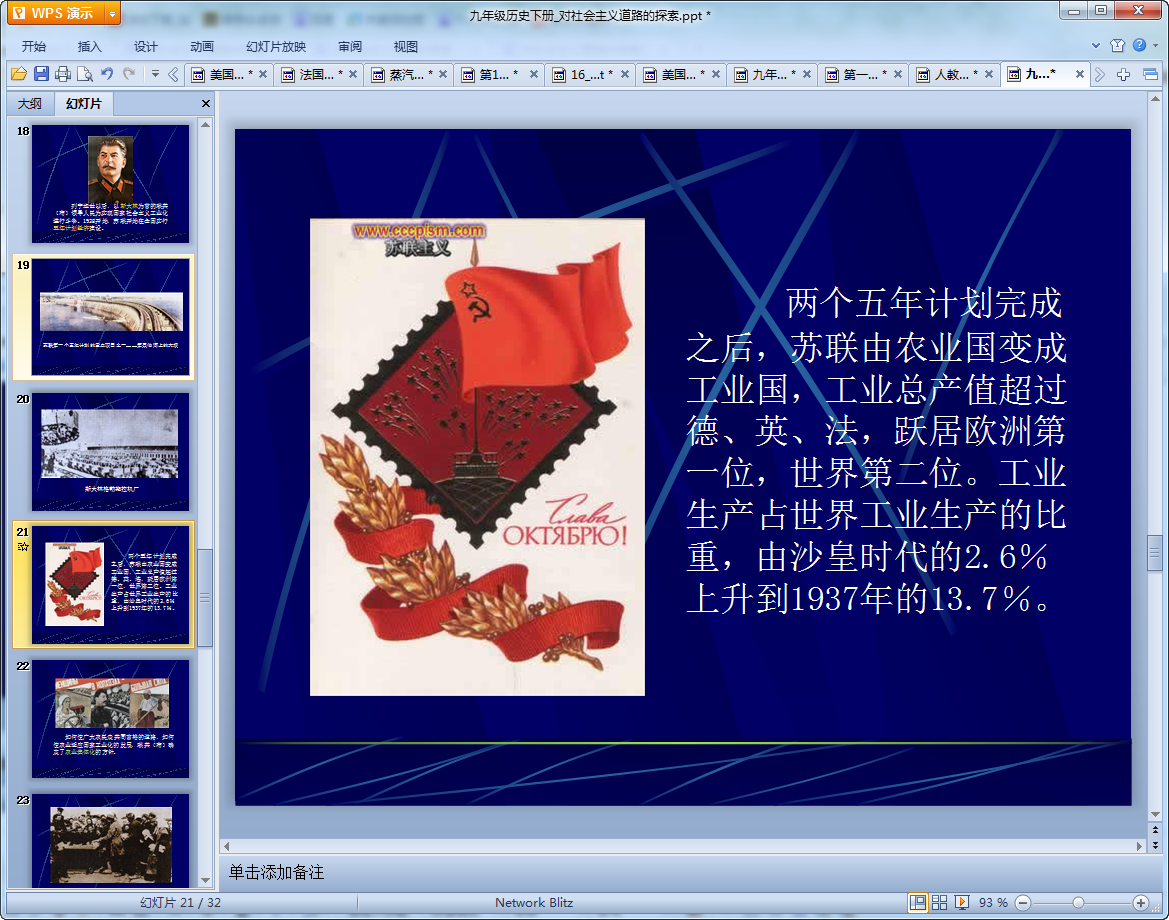
Task: Open the 插入 ribbon tab
Action: (x=89, y=46)
